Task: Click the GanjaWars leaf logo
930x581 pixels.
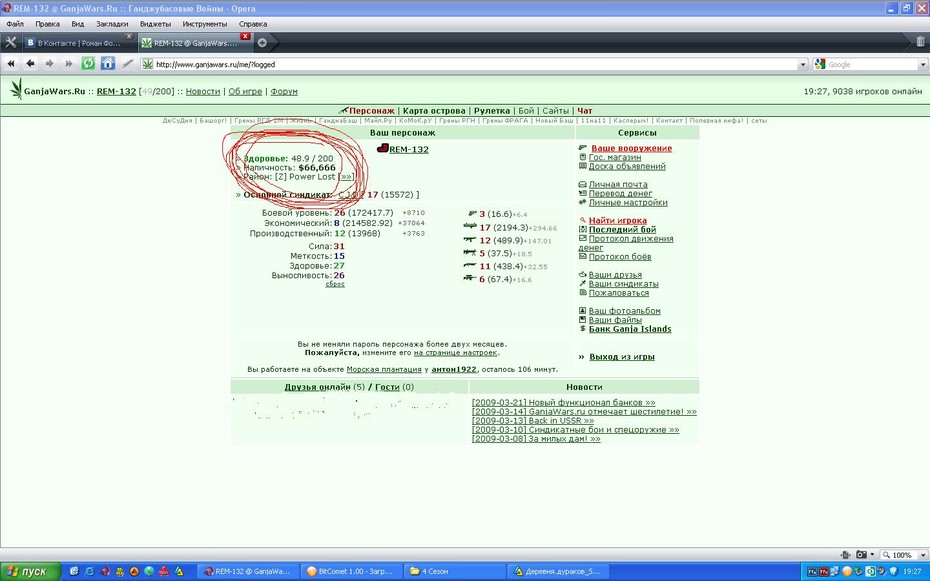Action: click(16, 90)
